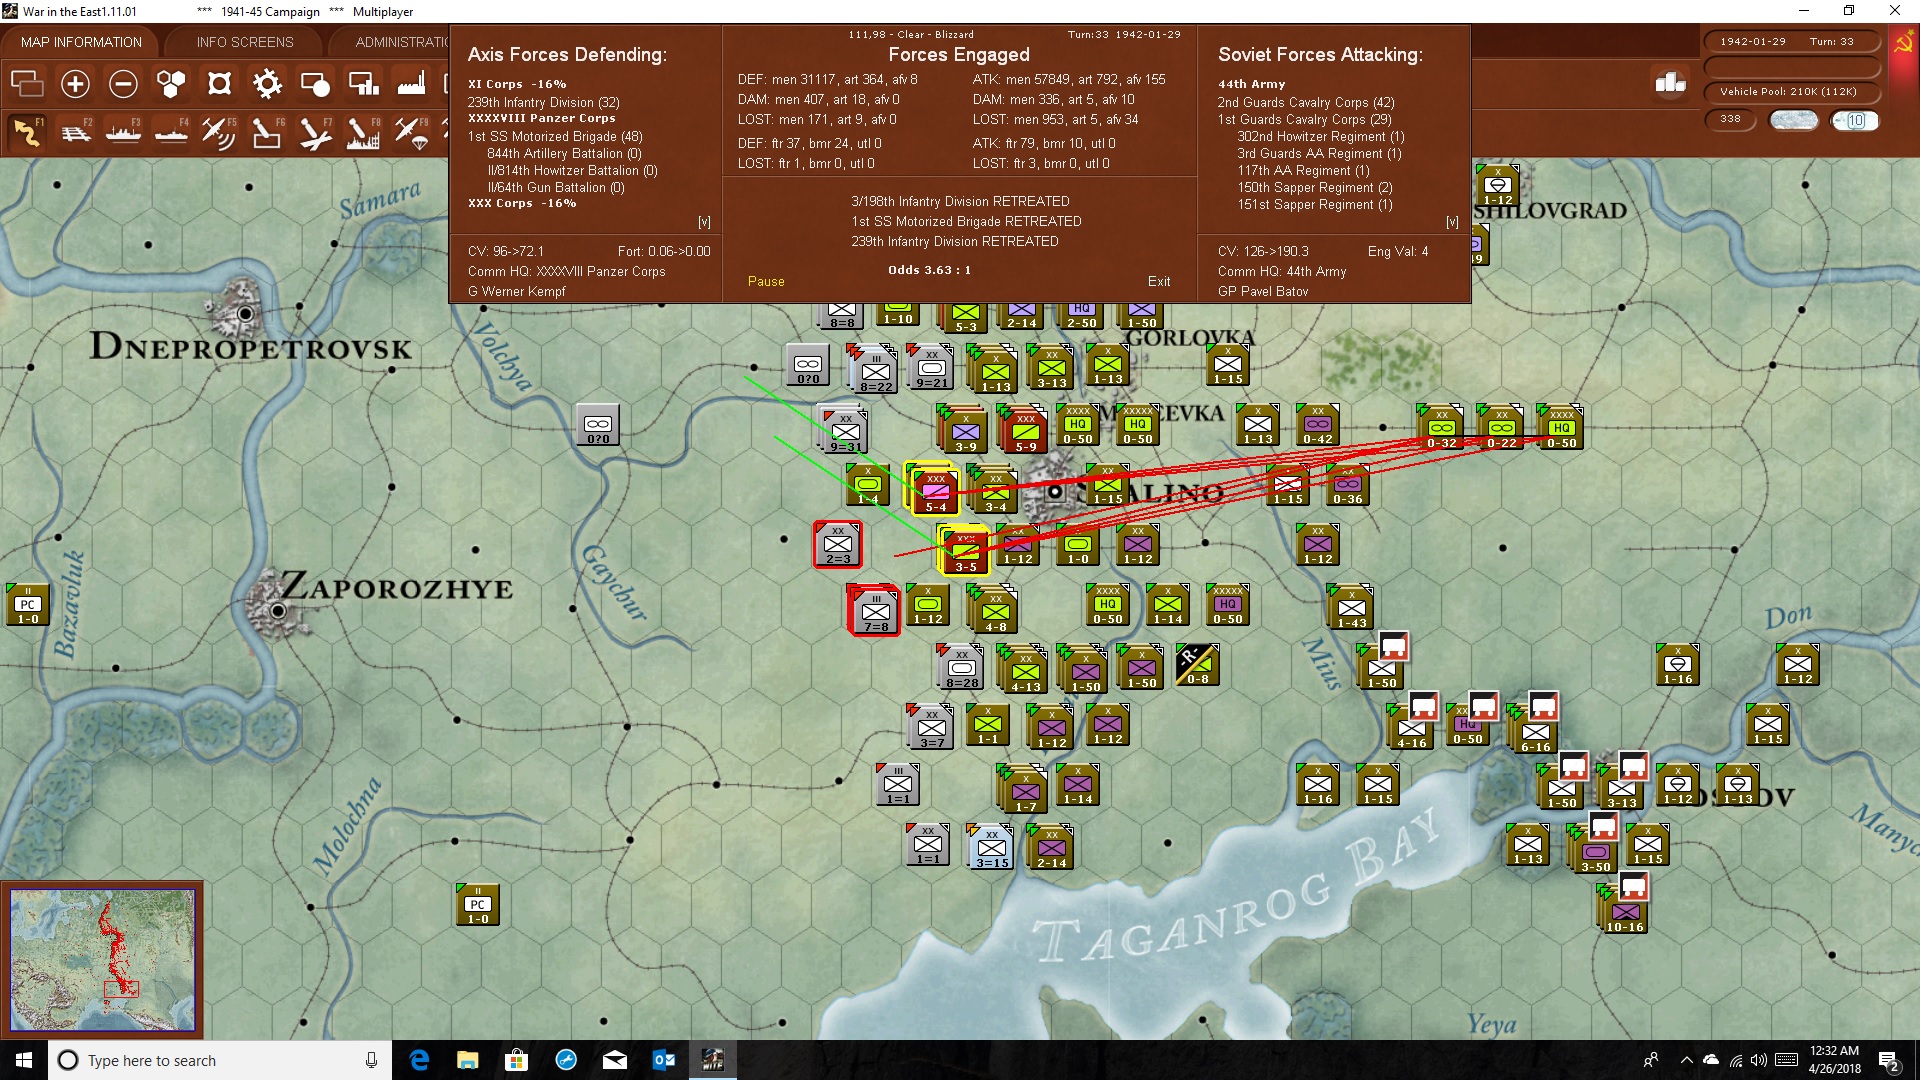The width and height of the screenshot is (1920, 1080).
Task: Toggle the hex grid display icon
Action: (171, 84)
